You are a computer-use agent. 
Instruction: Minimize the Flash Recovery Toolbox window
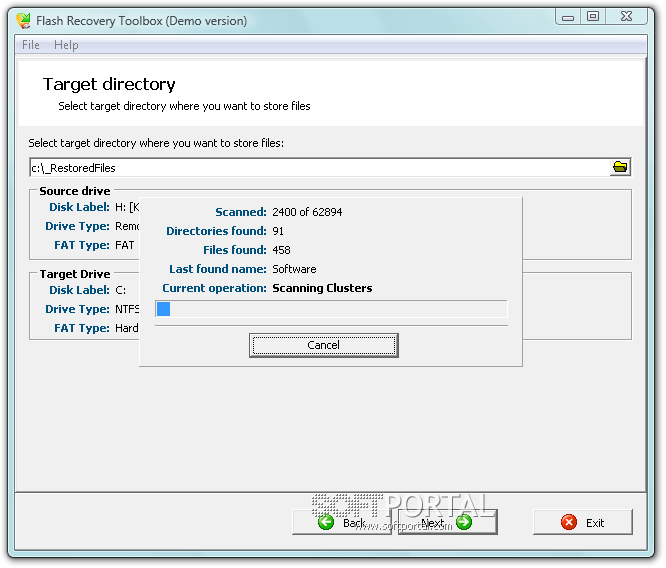(x=568, y=17)
